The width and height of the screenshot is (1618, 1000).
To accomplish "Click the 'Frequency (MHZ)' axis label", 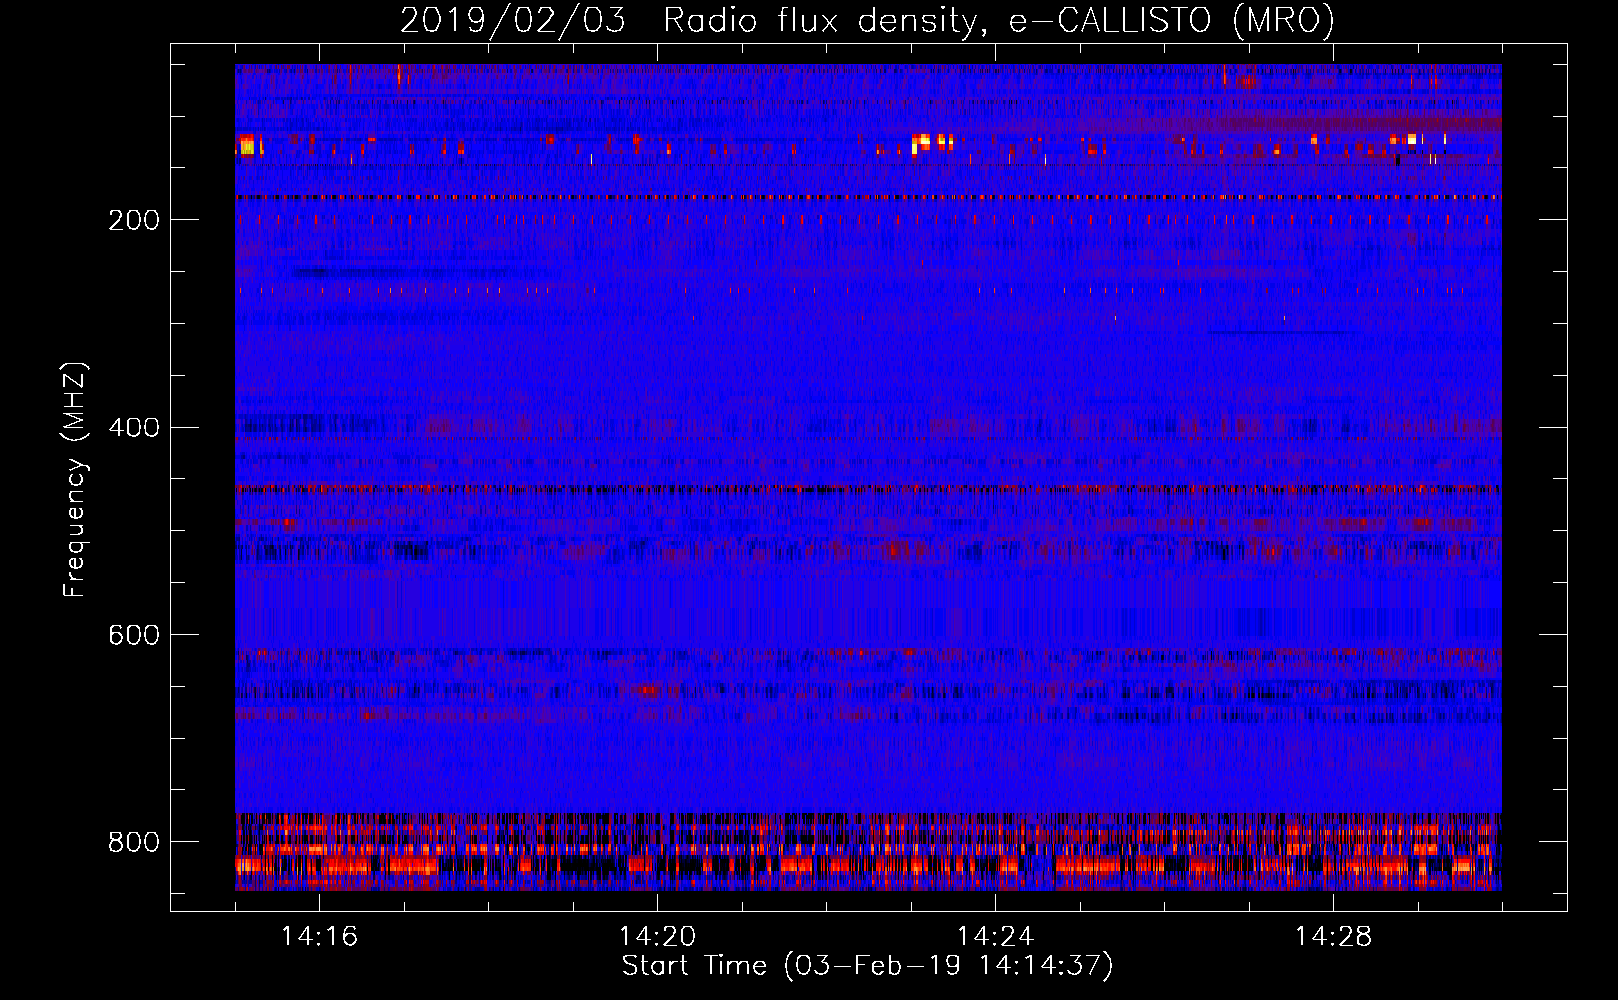I will tap(75, 480).
